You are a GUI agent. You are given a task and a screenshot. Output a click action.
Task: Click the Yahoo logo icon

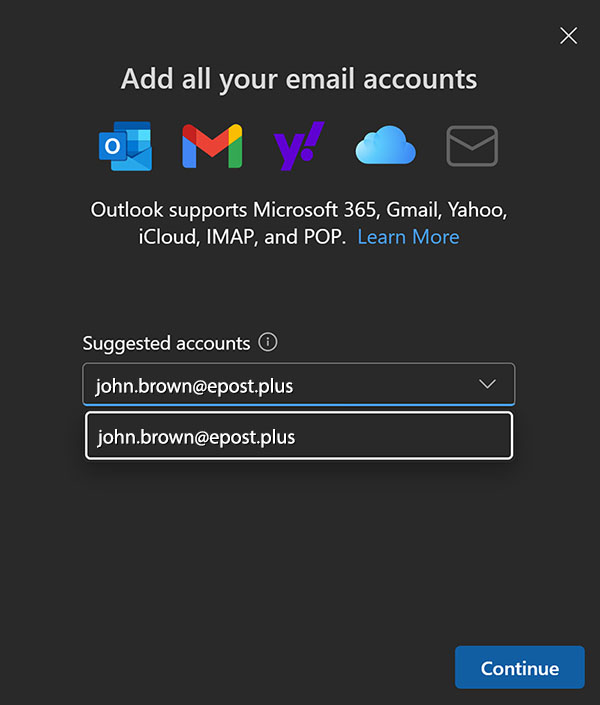coord(299,146)
